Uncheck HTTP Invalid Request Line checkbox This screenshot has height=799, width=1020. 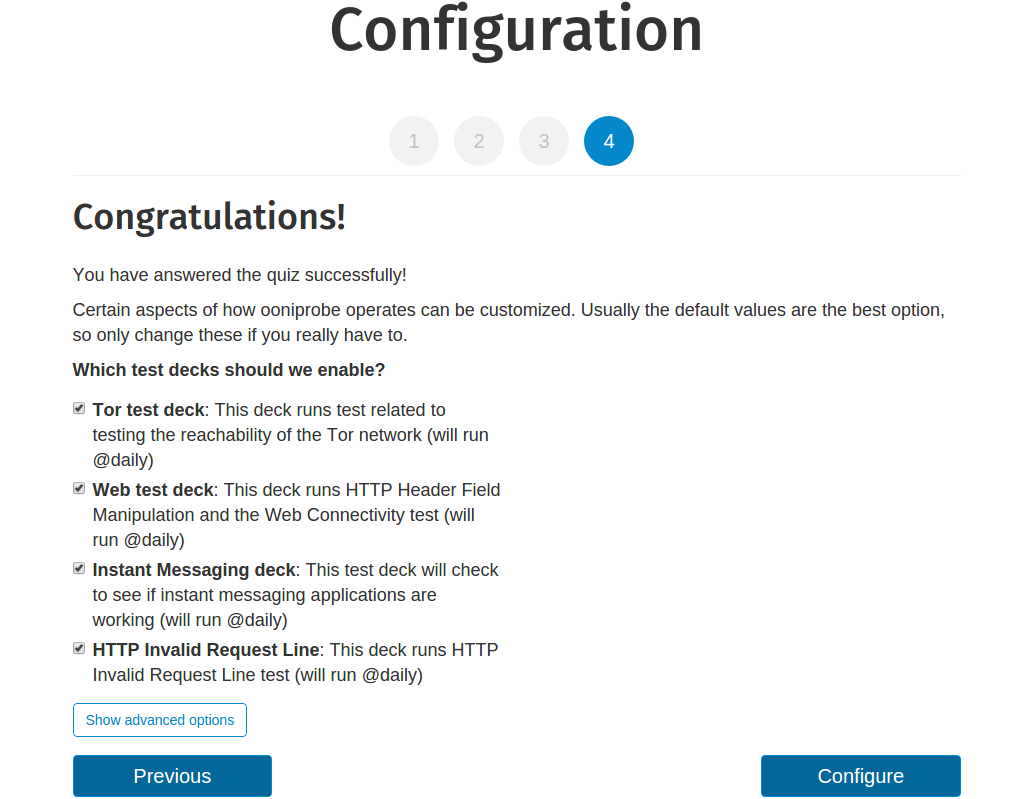click(x=79, y=648)
